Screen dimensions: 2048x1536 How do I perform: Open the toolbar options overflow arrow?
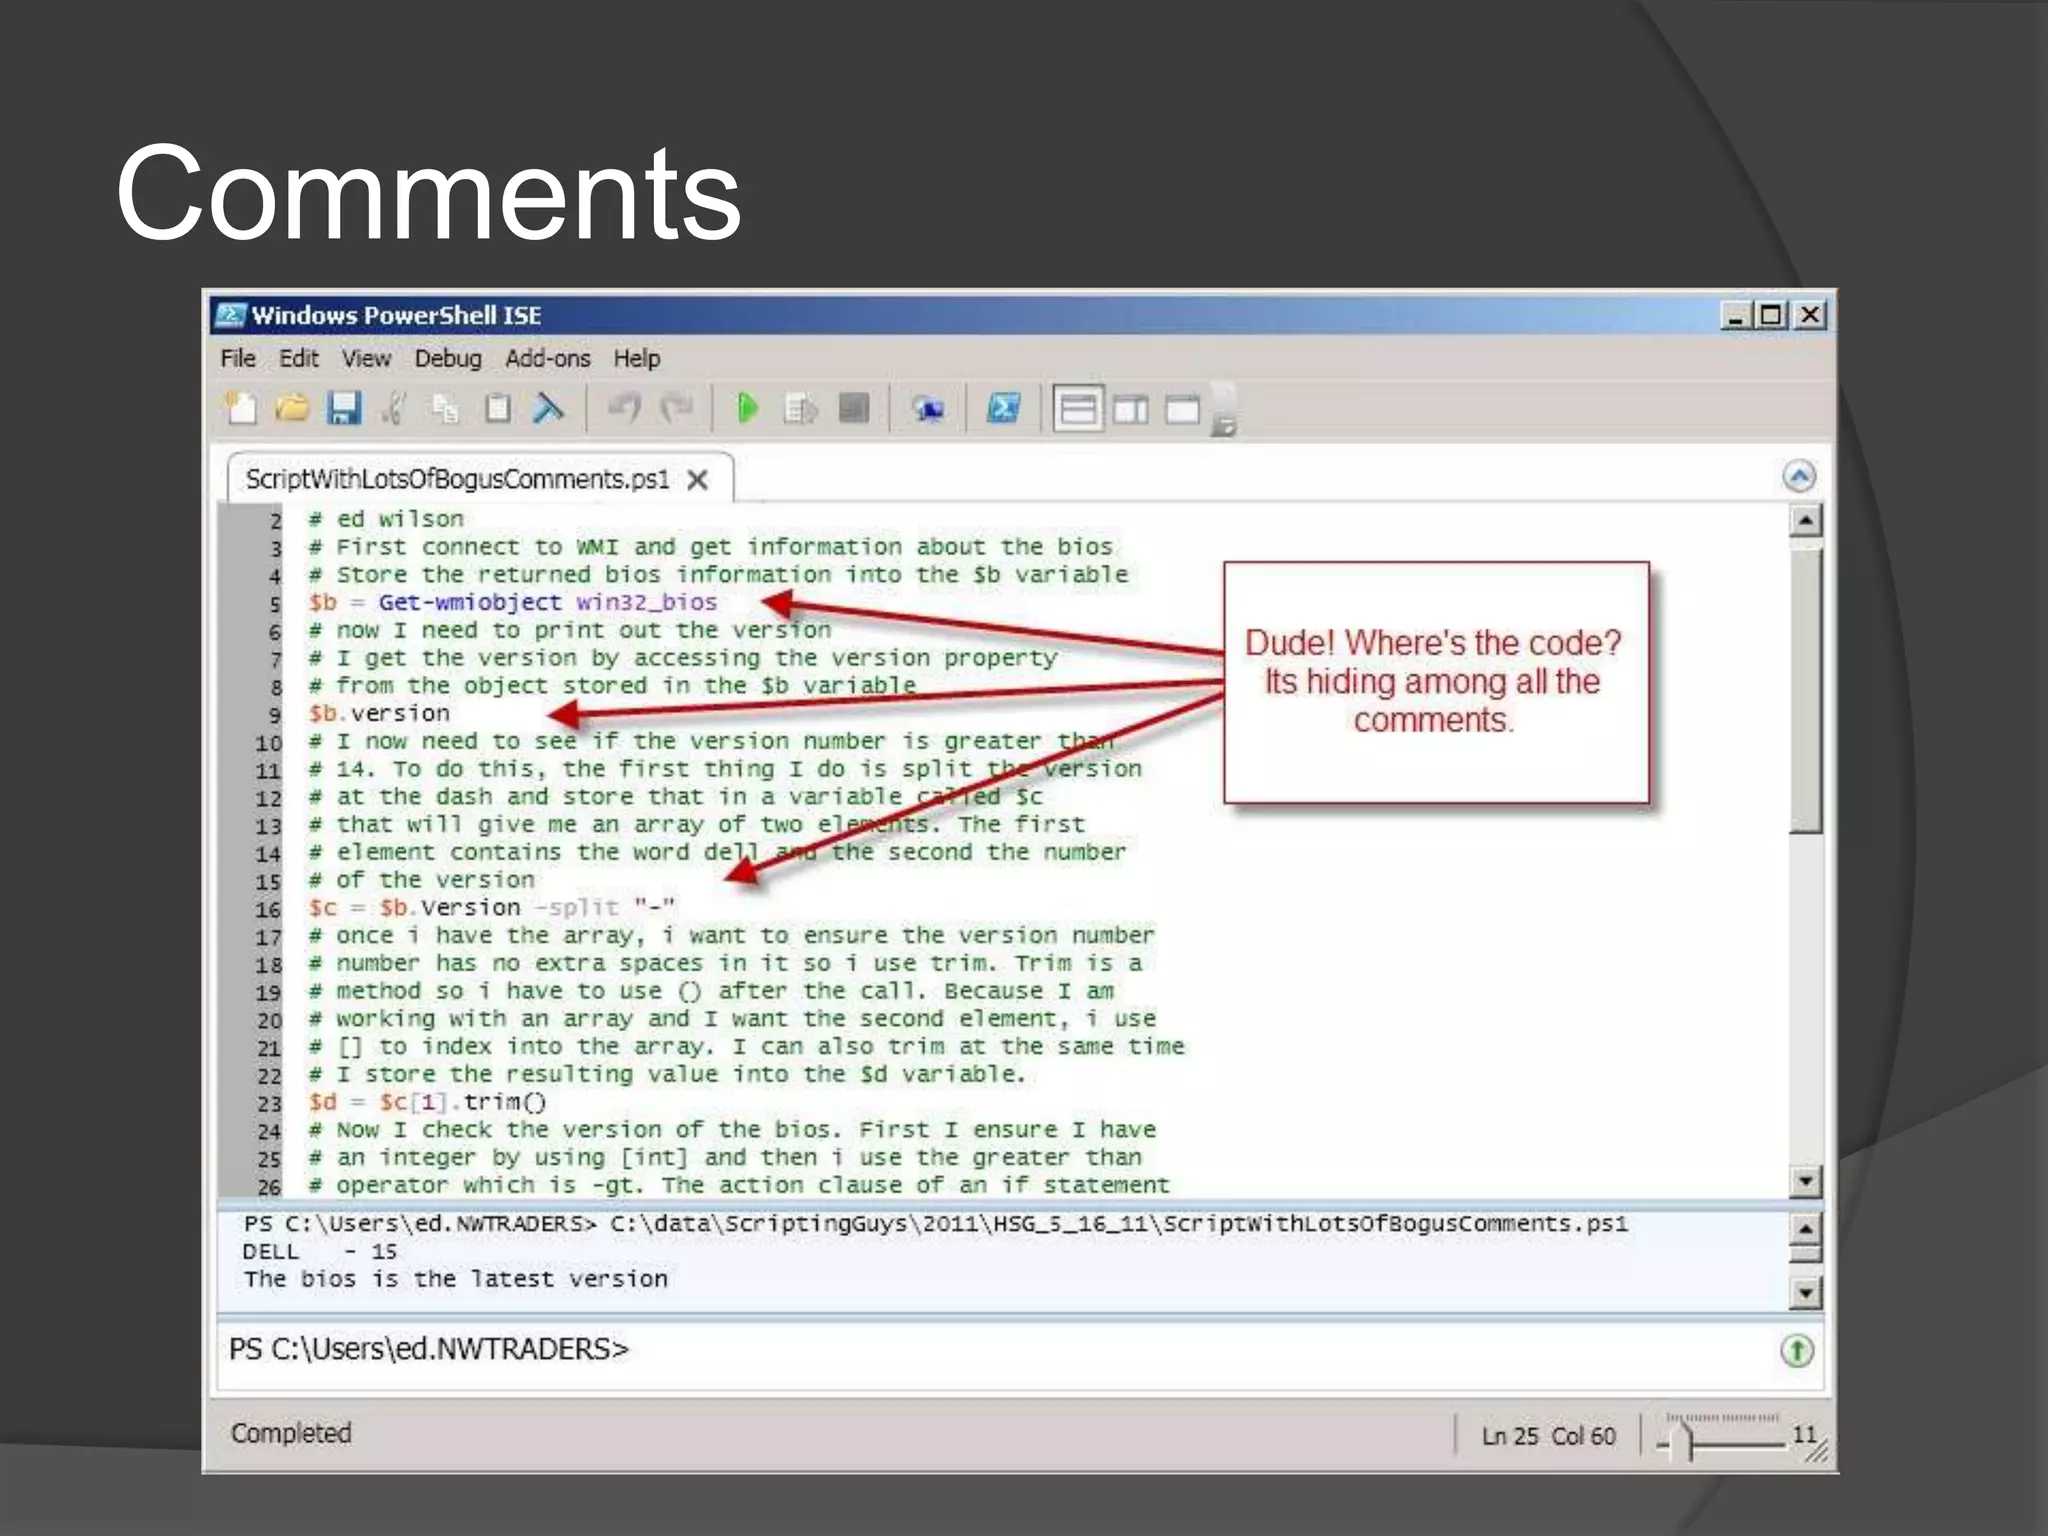click(1225, 411)
